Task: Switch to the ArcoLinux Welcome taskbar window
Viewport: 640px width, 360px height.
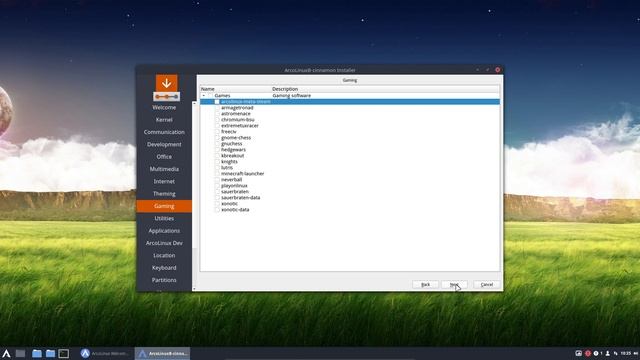Action: tap(105, 353)
